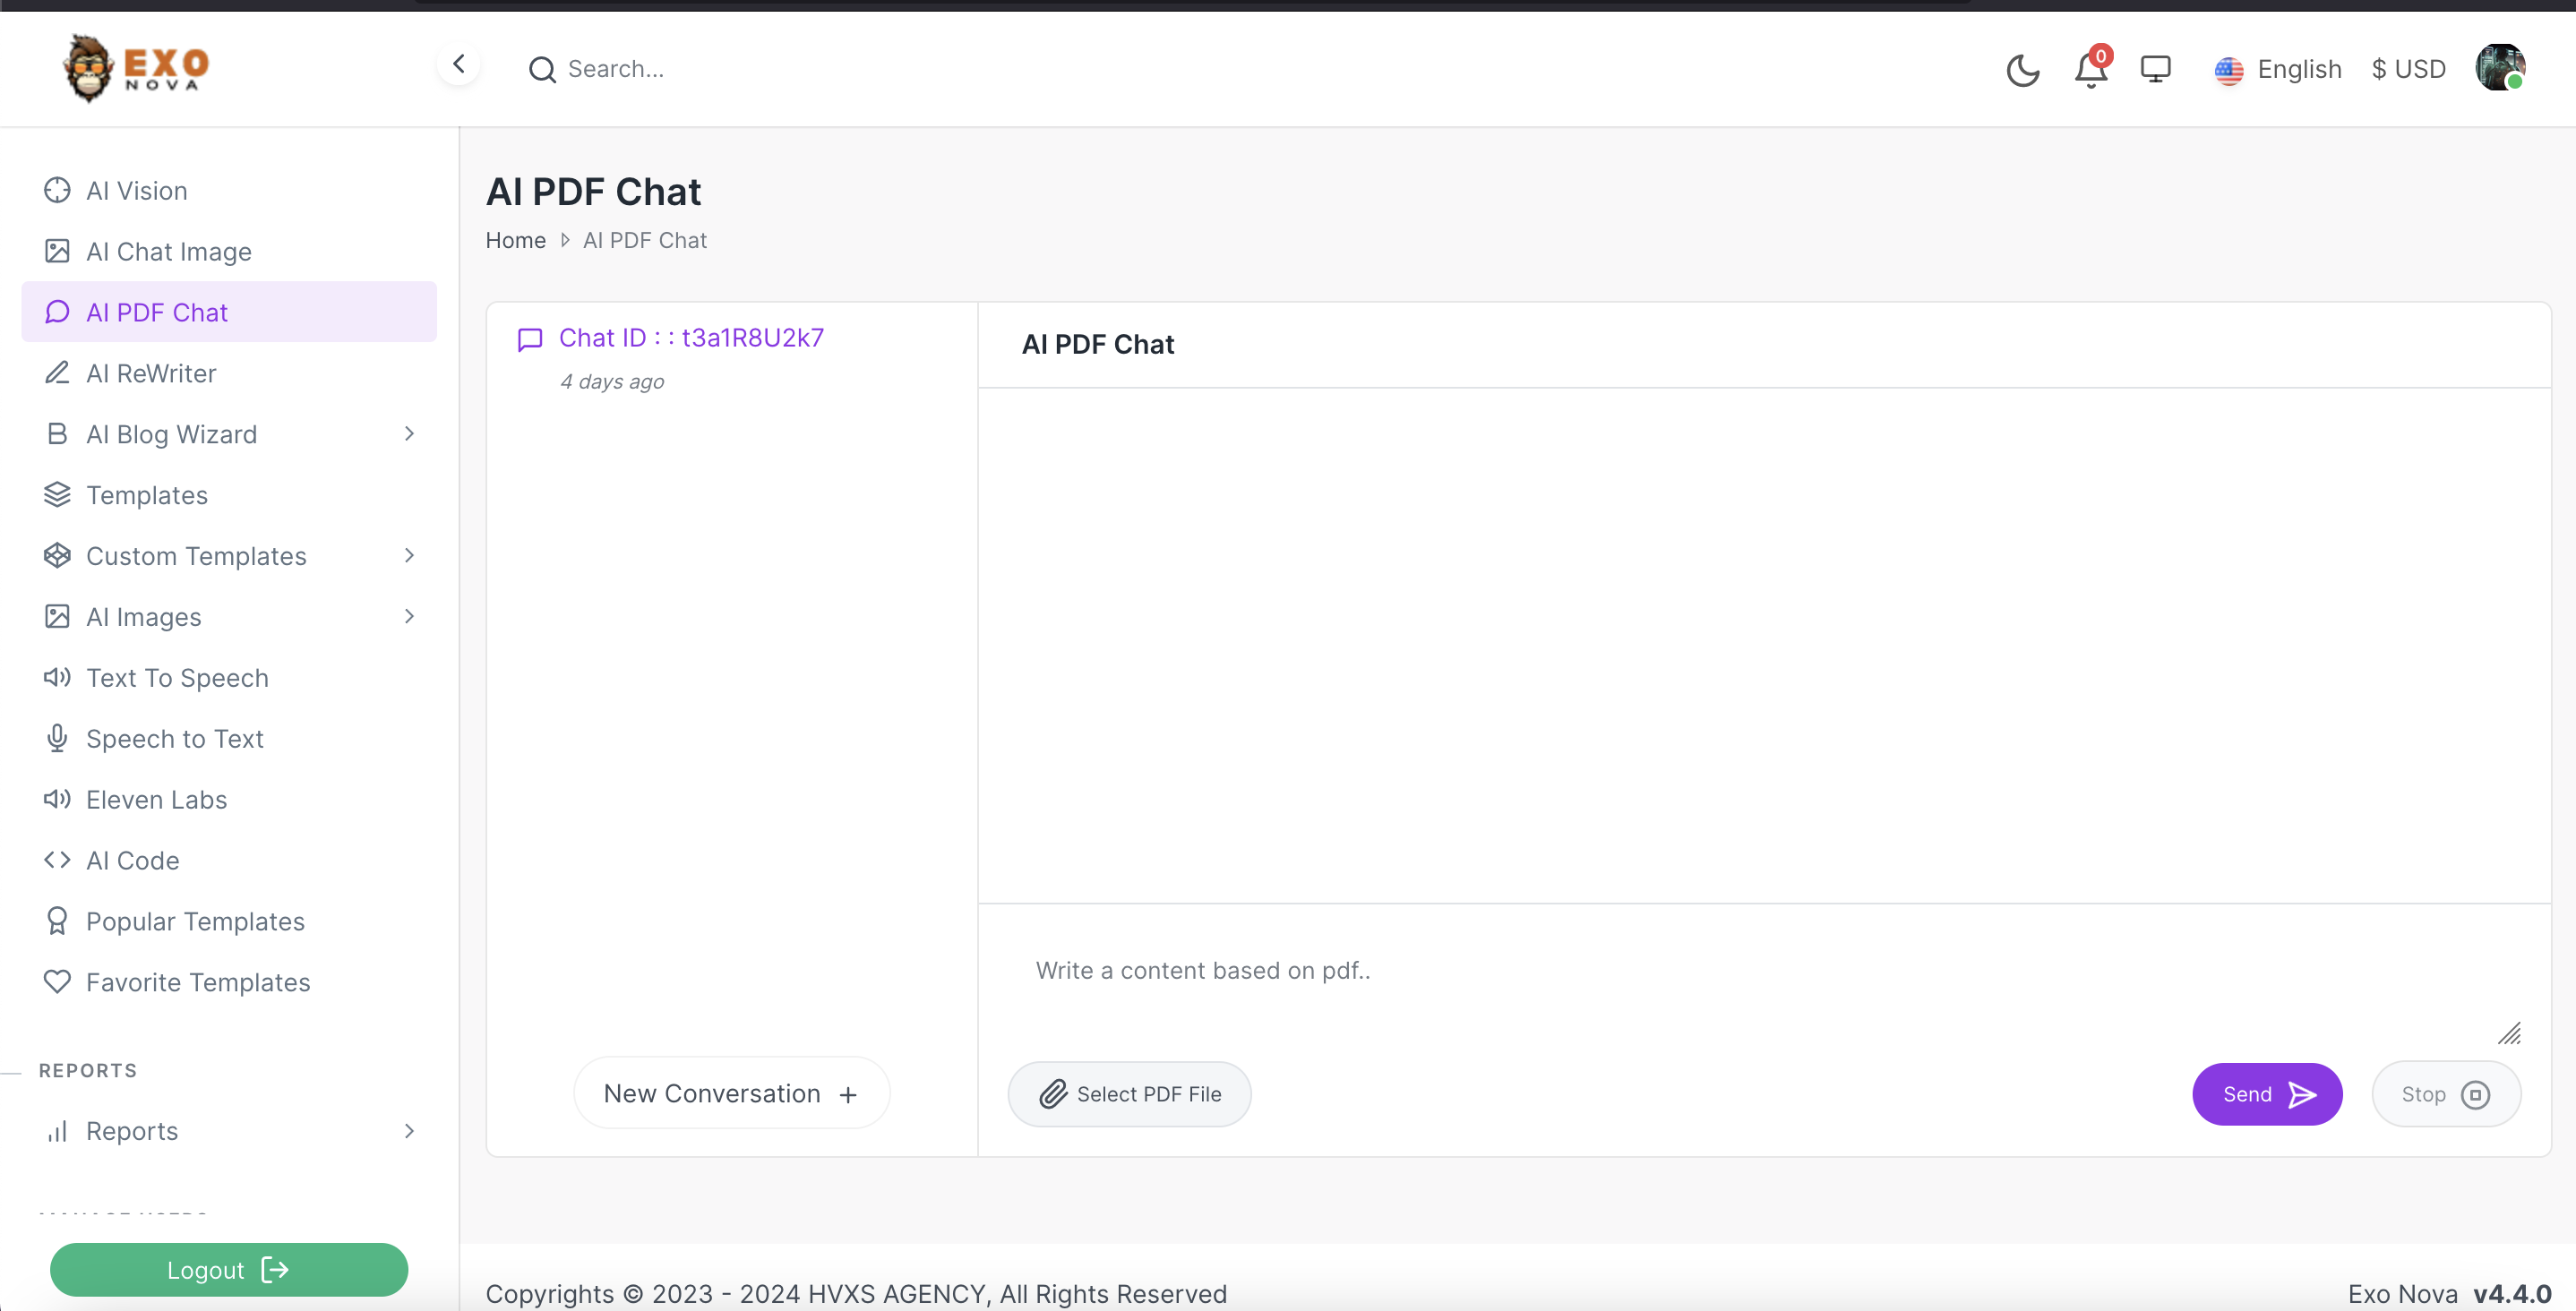Start a New Conversation

pyautogui.click(x=731, y=1093)
